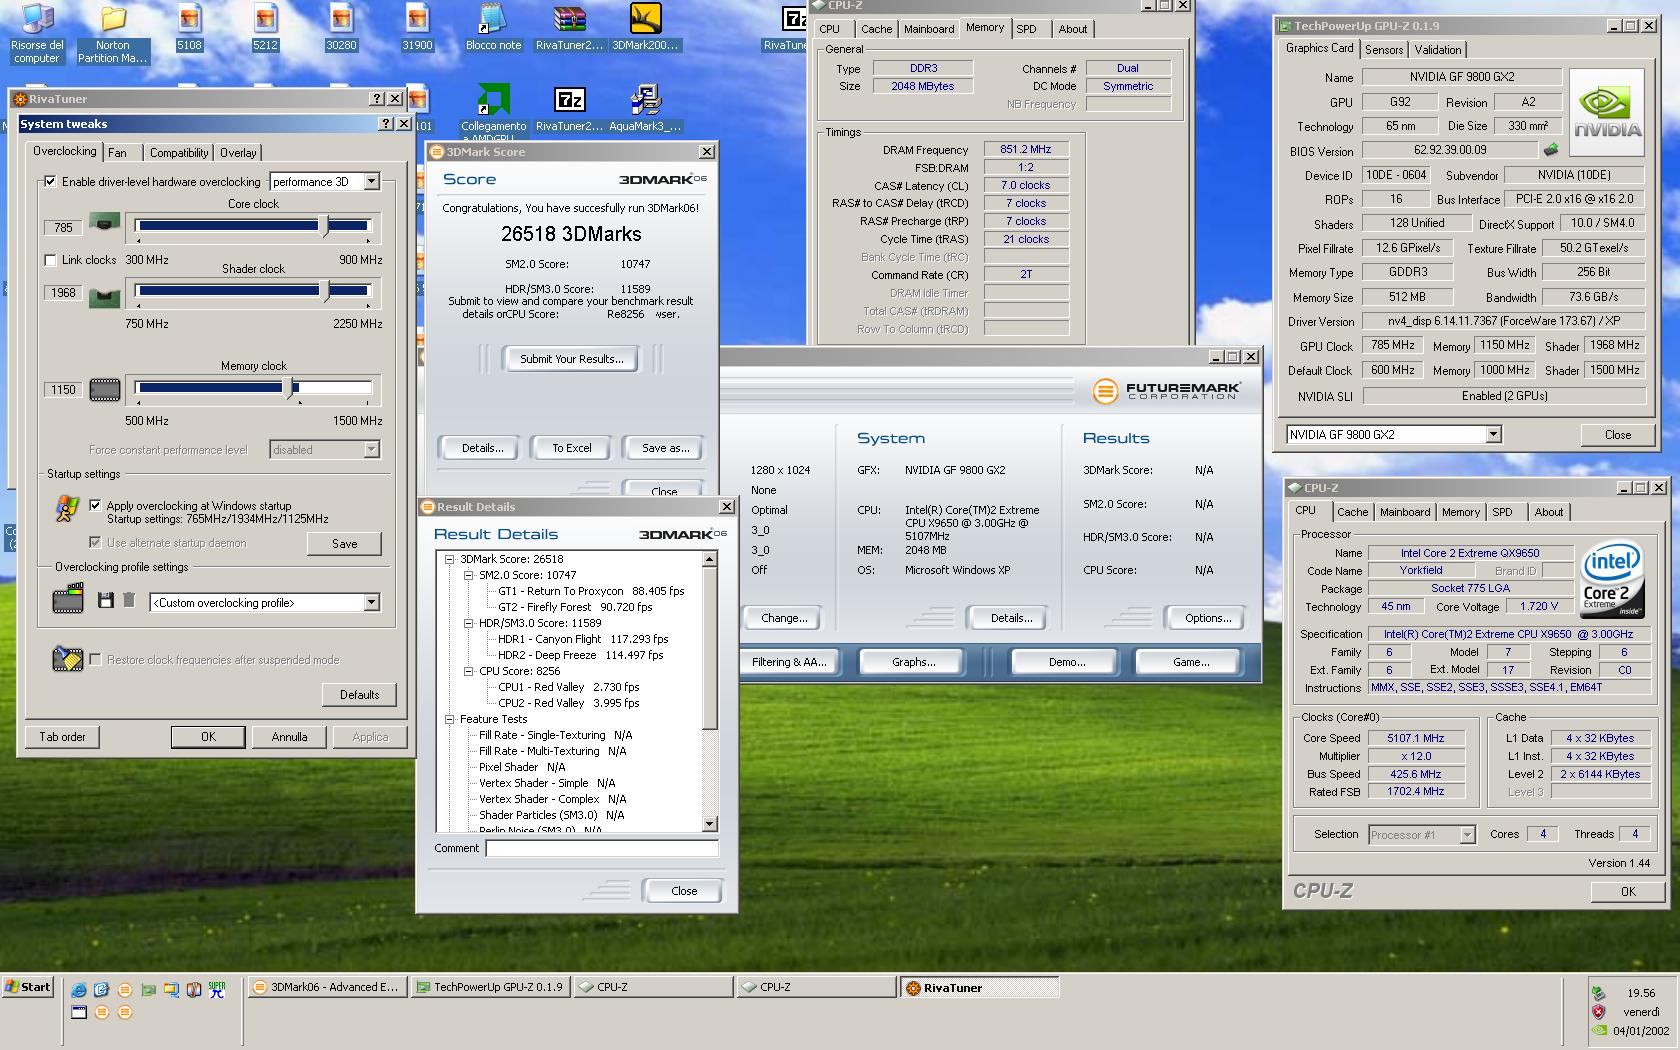
Task: Click the Core clock slider handle
Action: (x=325, y=226)
